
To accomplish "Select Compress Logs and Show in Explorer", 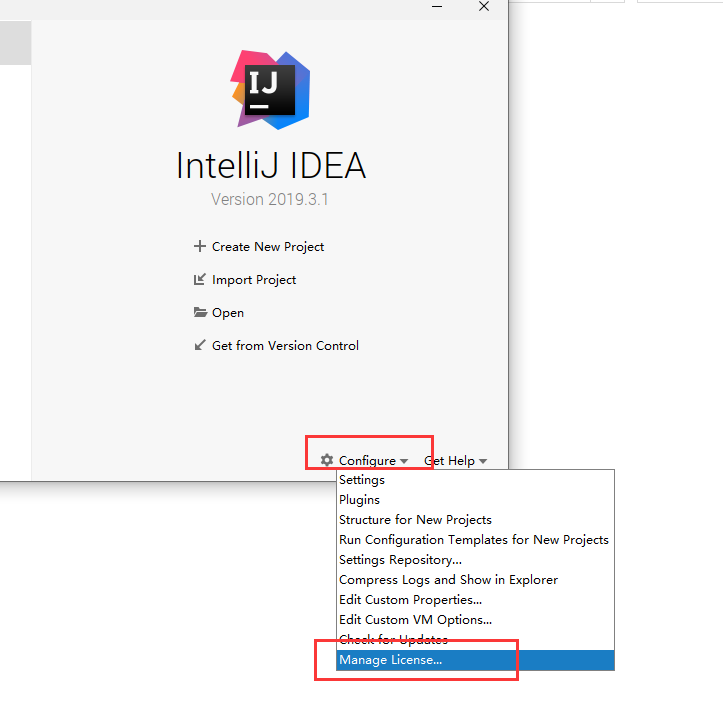I will pos(475,580).
